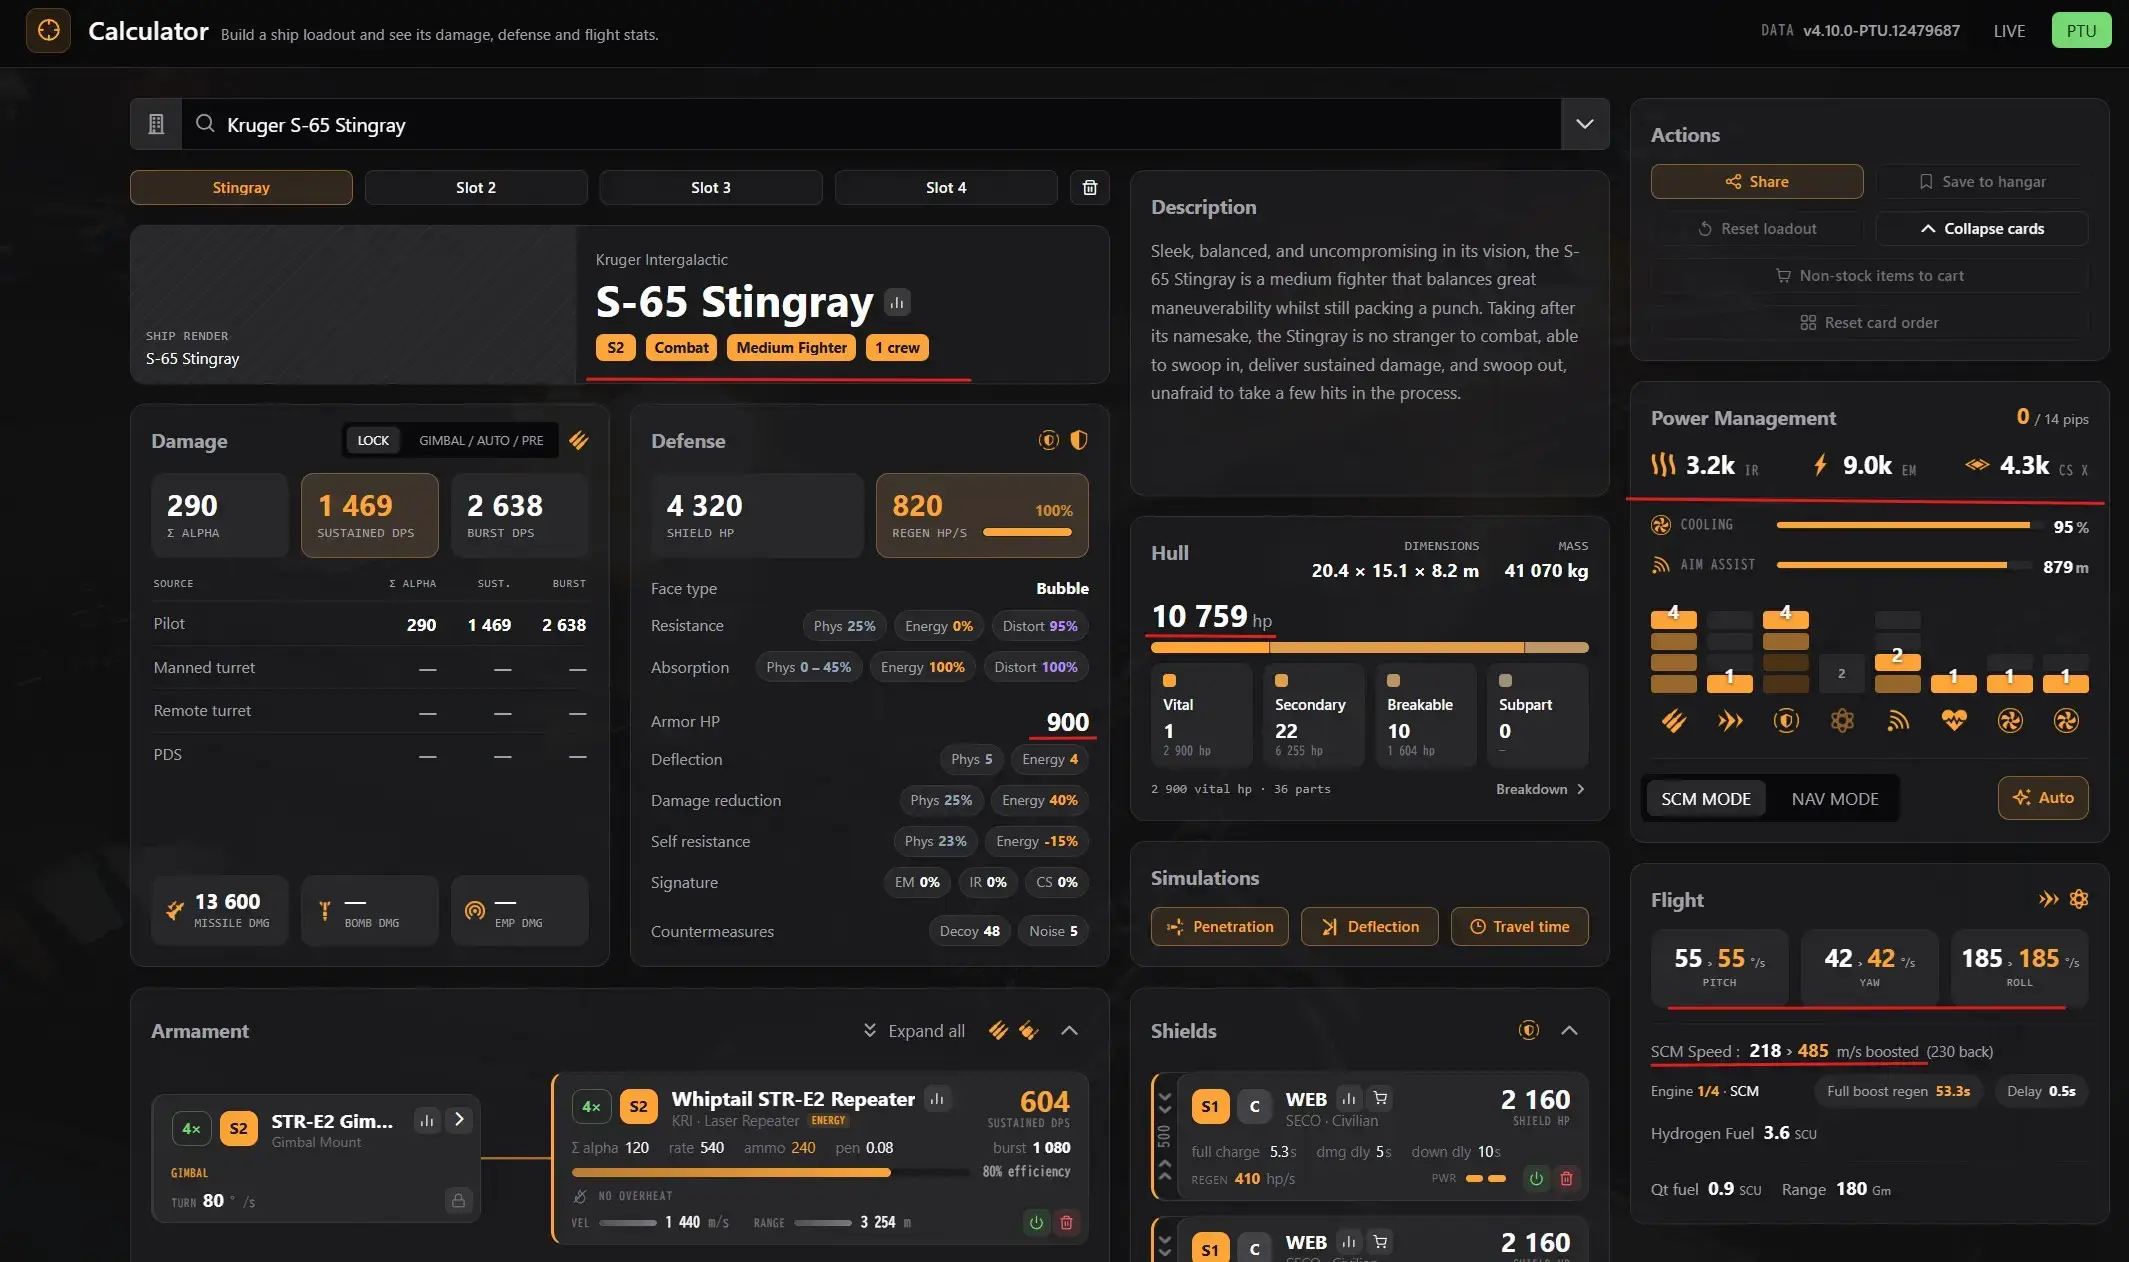Expand all armament entries
Screen dimensions: 2129x1262
(x=914, y=1031)
